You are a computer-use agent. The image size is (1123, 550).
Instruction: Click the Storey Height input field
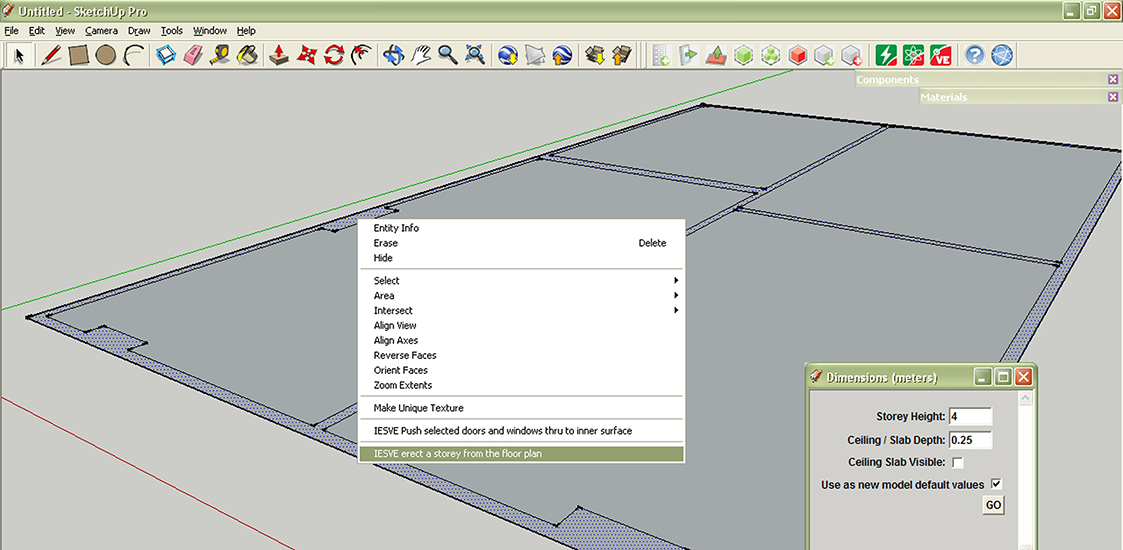tap(970, 416)
